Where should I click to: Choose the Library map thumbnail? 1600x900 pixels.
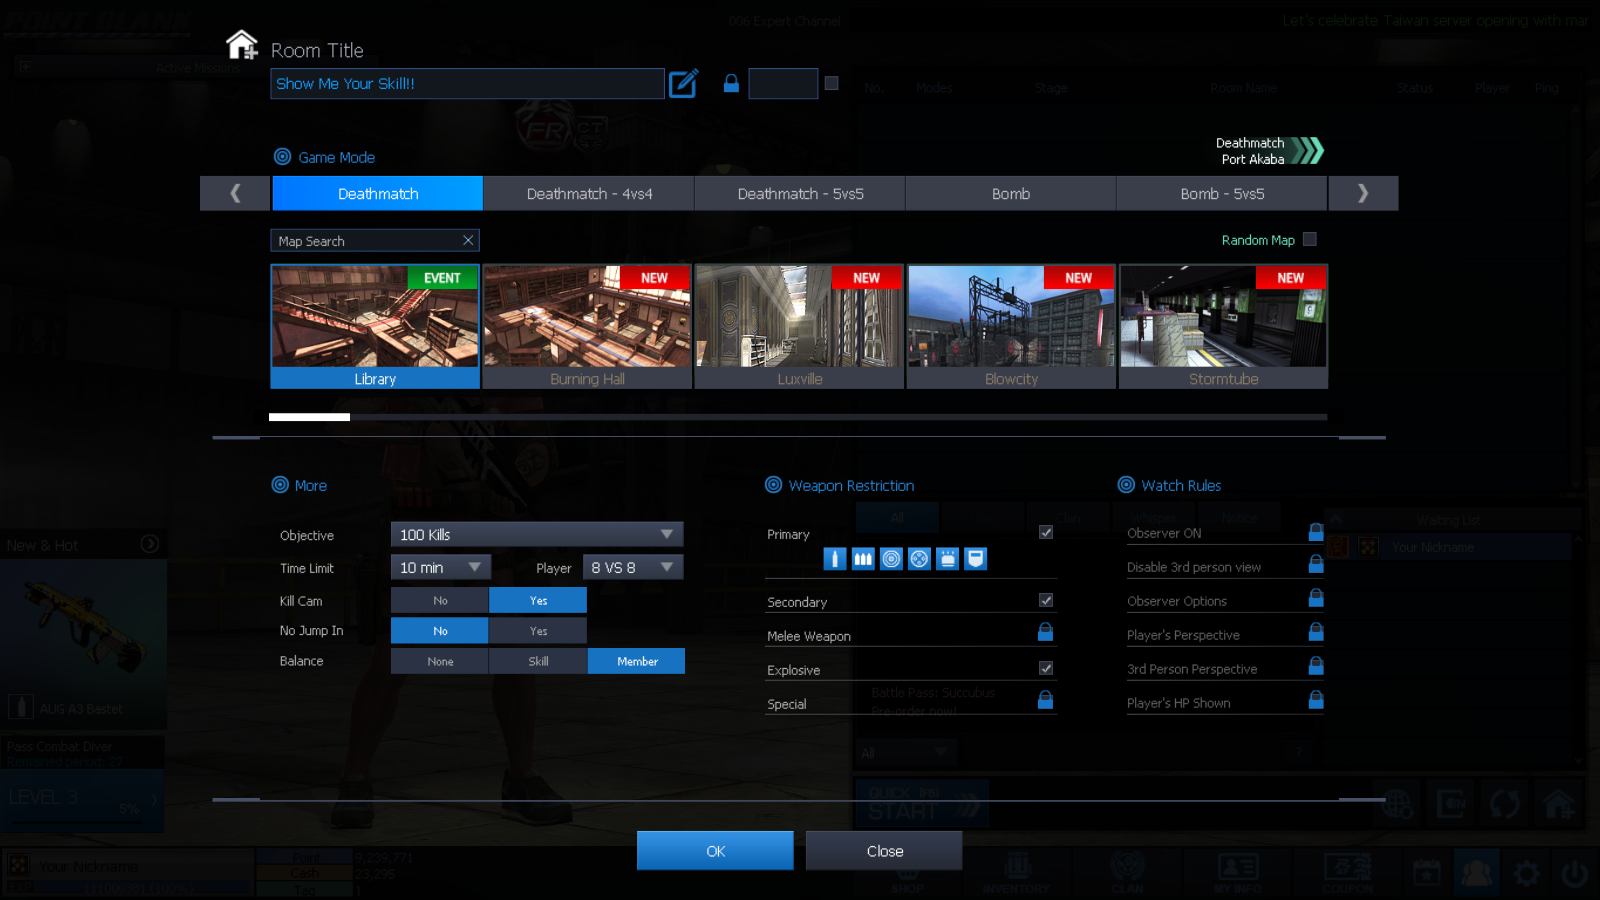(x=375, y=326)
